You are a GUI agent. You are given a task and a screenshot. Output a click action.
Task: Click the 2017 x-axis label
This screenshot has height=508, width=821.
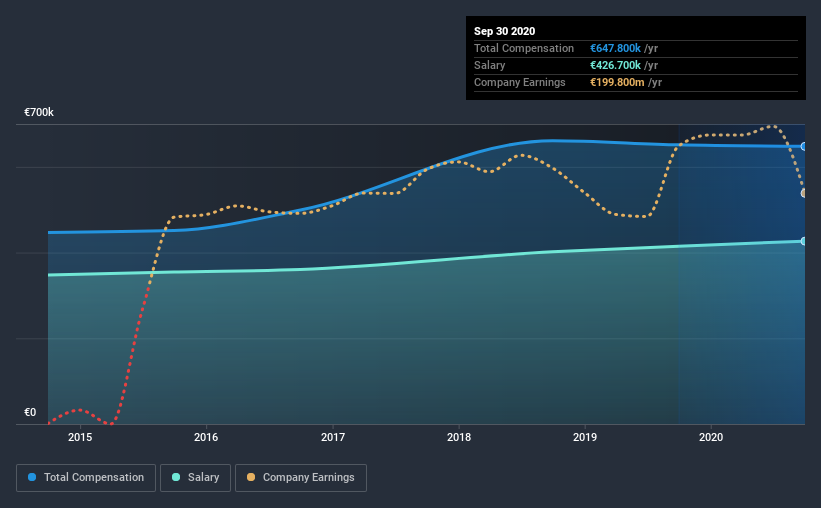(x=333, y=437)
